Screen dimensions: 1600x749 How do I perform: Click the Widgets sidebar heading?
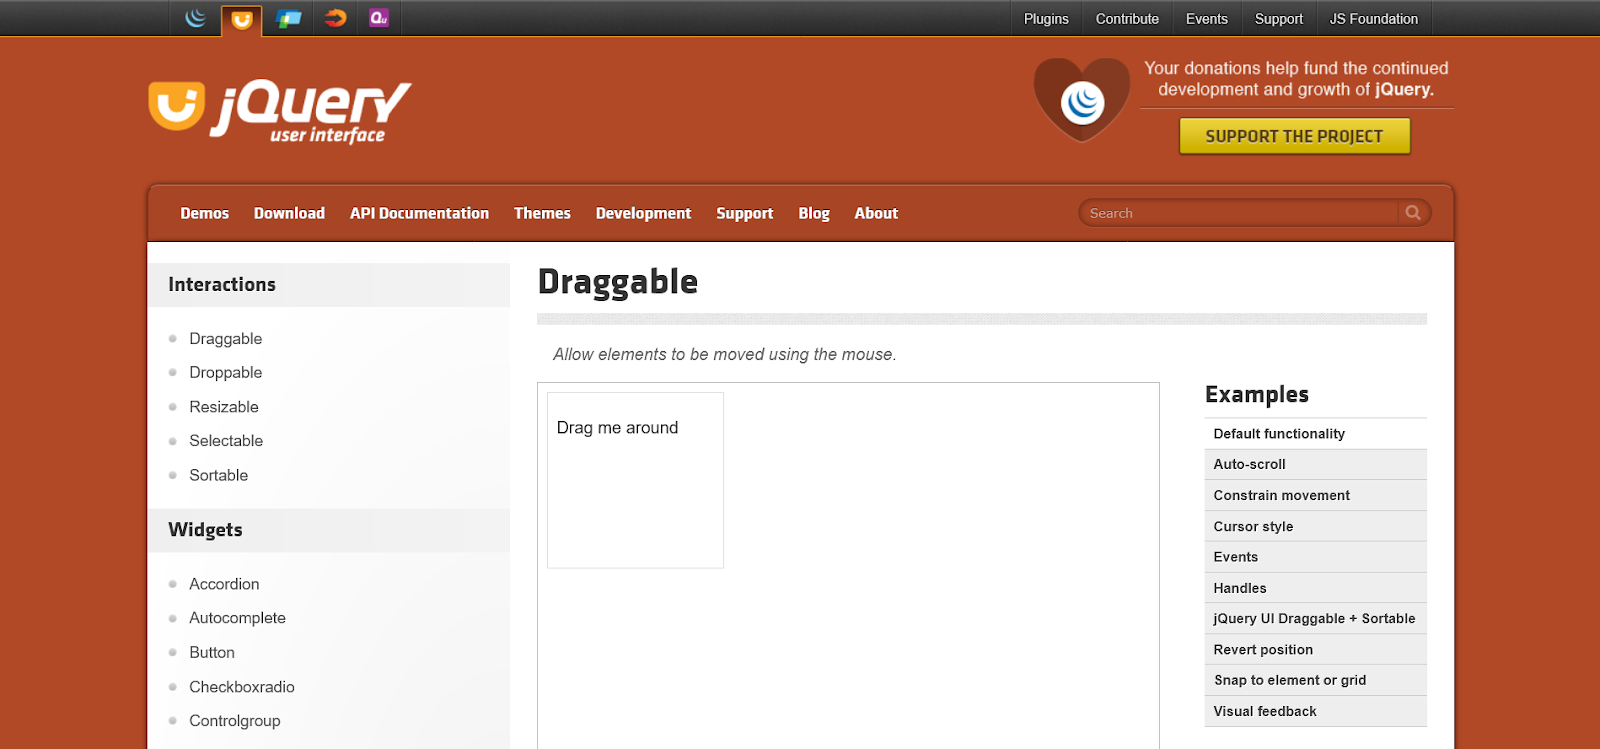pos(205,530)
